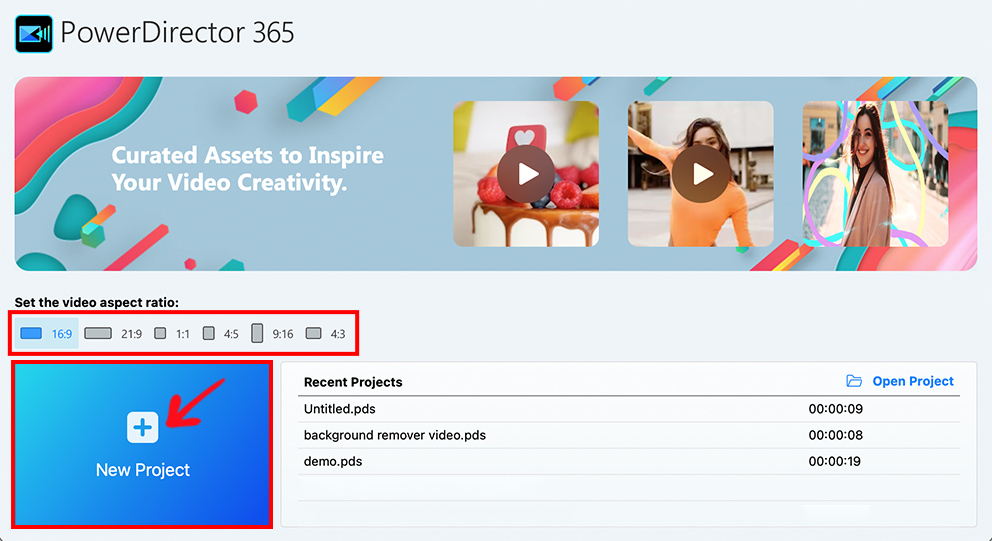Click the Open Project link
This screenshot has width=992, height=541.
click(x=913, y=381)
